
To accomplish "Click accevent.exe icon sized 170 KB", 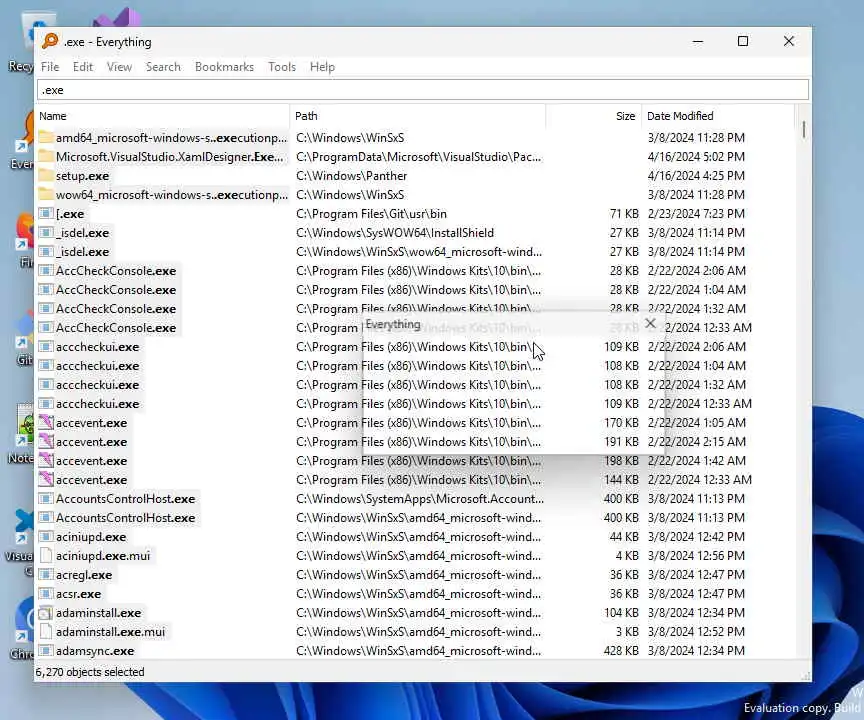I will 46,423.
